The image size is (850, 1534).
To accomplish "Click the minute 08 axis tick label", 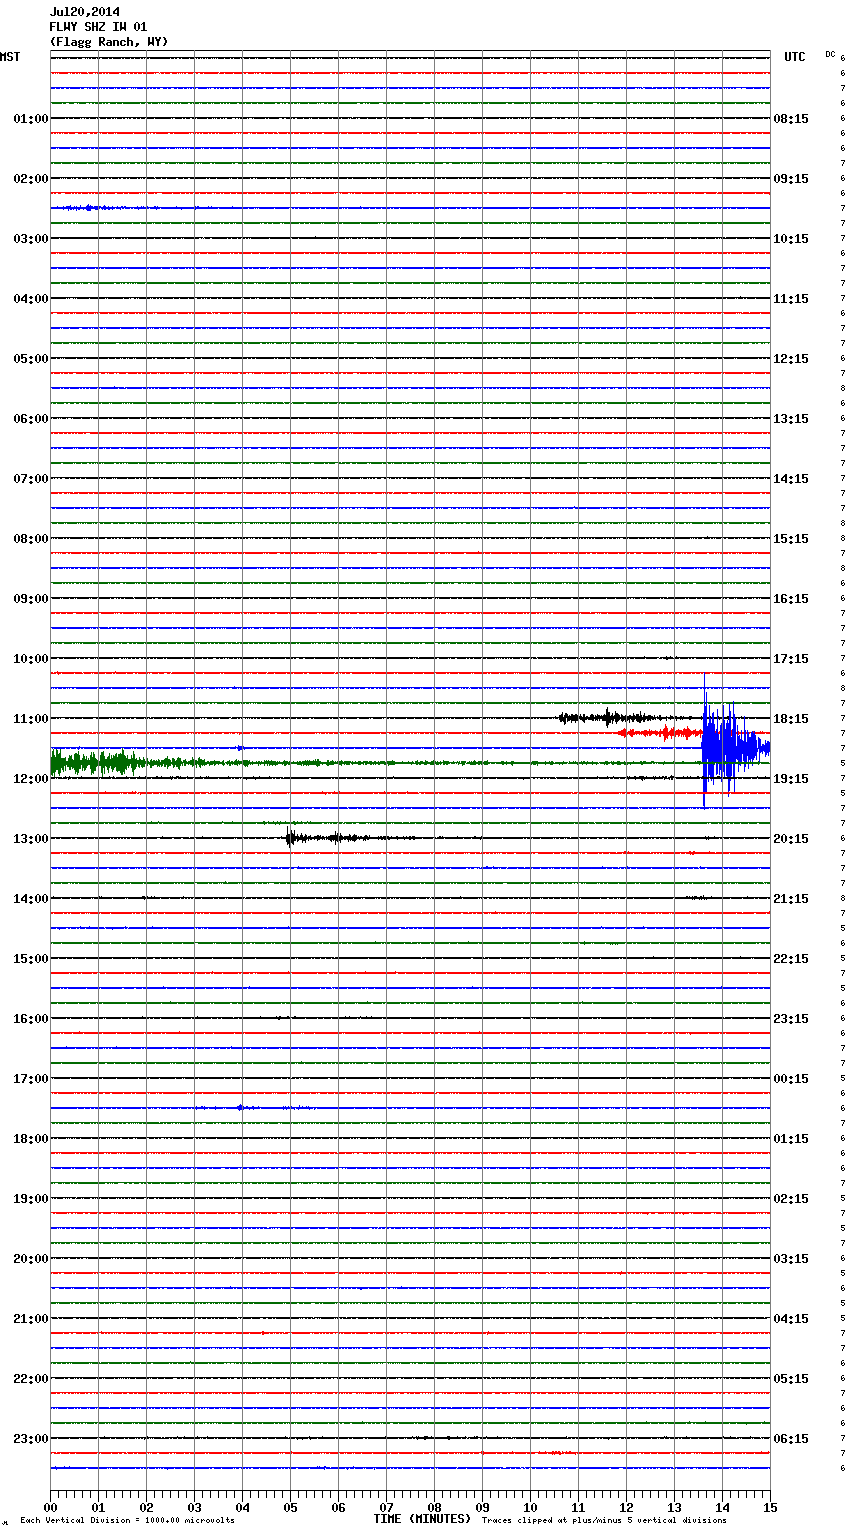I will tap(435, 1508).
